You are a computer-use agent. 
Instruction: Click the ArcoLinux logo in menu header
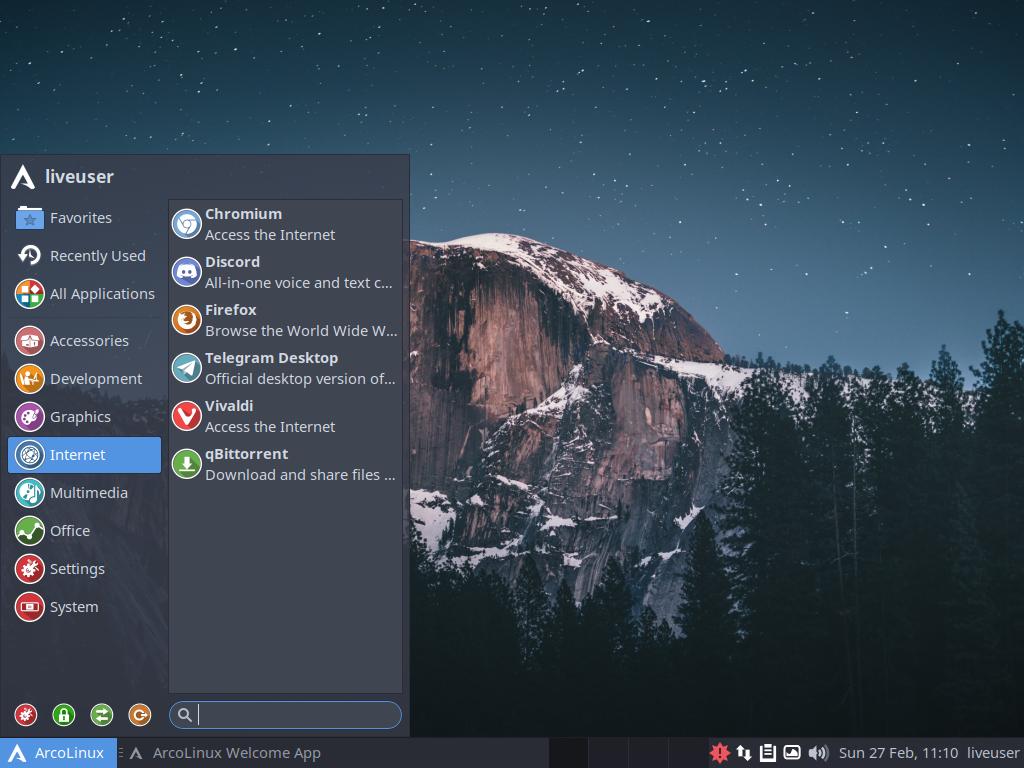tap(23, 177)
